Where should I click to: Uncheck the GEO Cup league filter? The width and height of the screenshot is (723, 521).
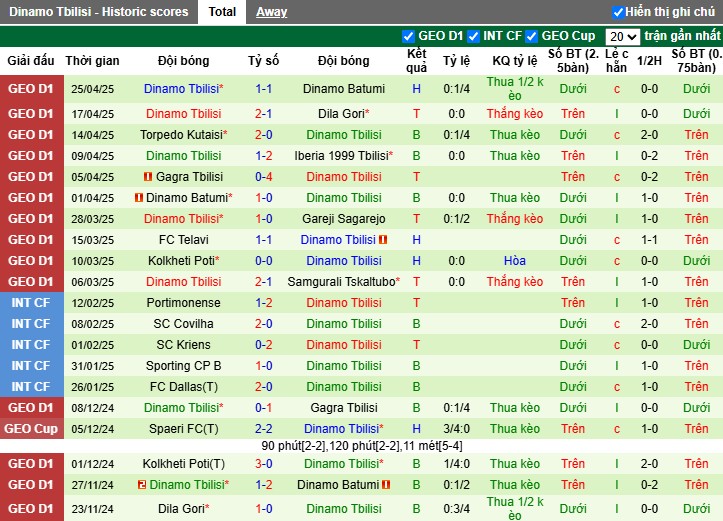(531, 36)
